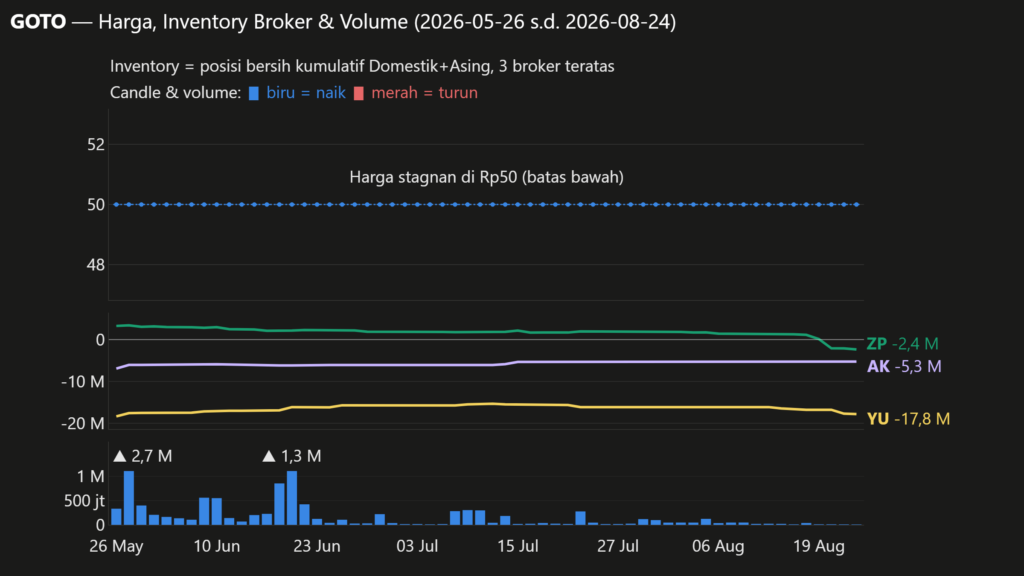Click the 1,3 M peak volume bar
This screenshot has height=576, width=1024.
click(x=292, y=498)
